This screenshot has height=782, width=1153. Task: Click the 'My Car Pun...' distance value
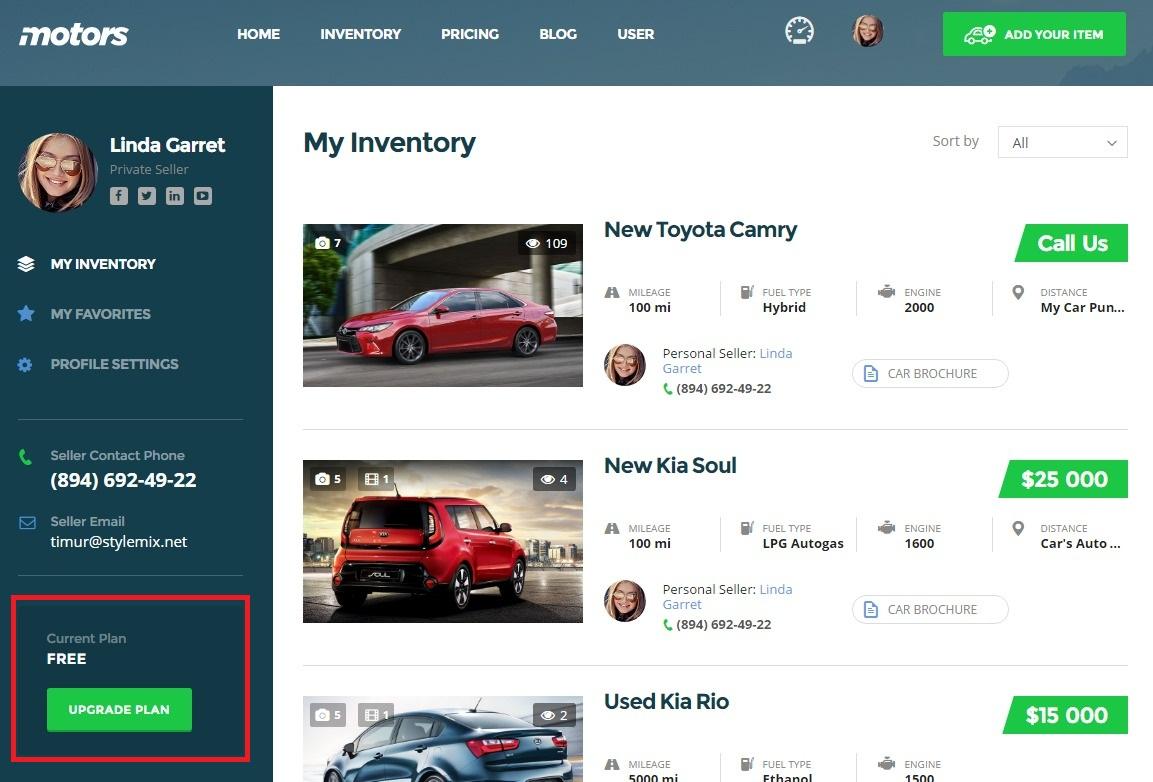click(x=1082, y=308)
